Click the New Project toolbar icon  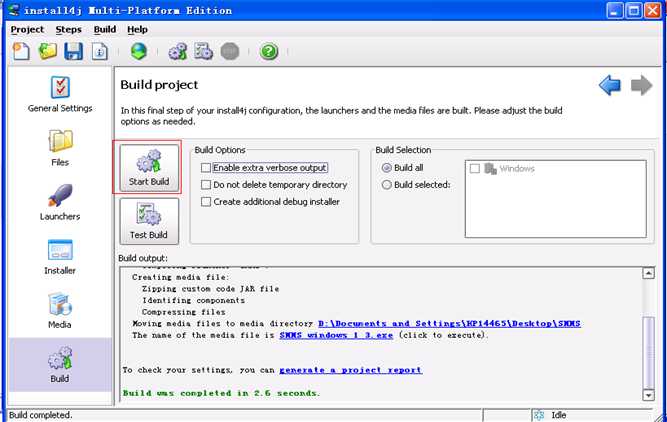(20, 51)
